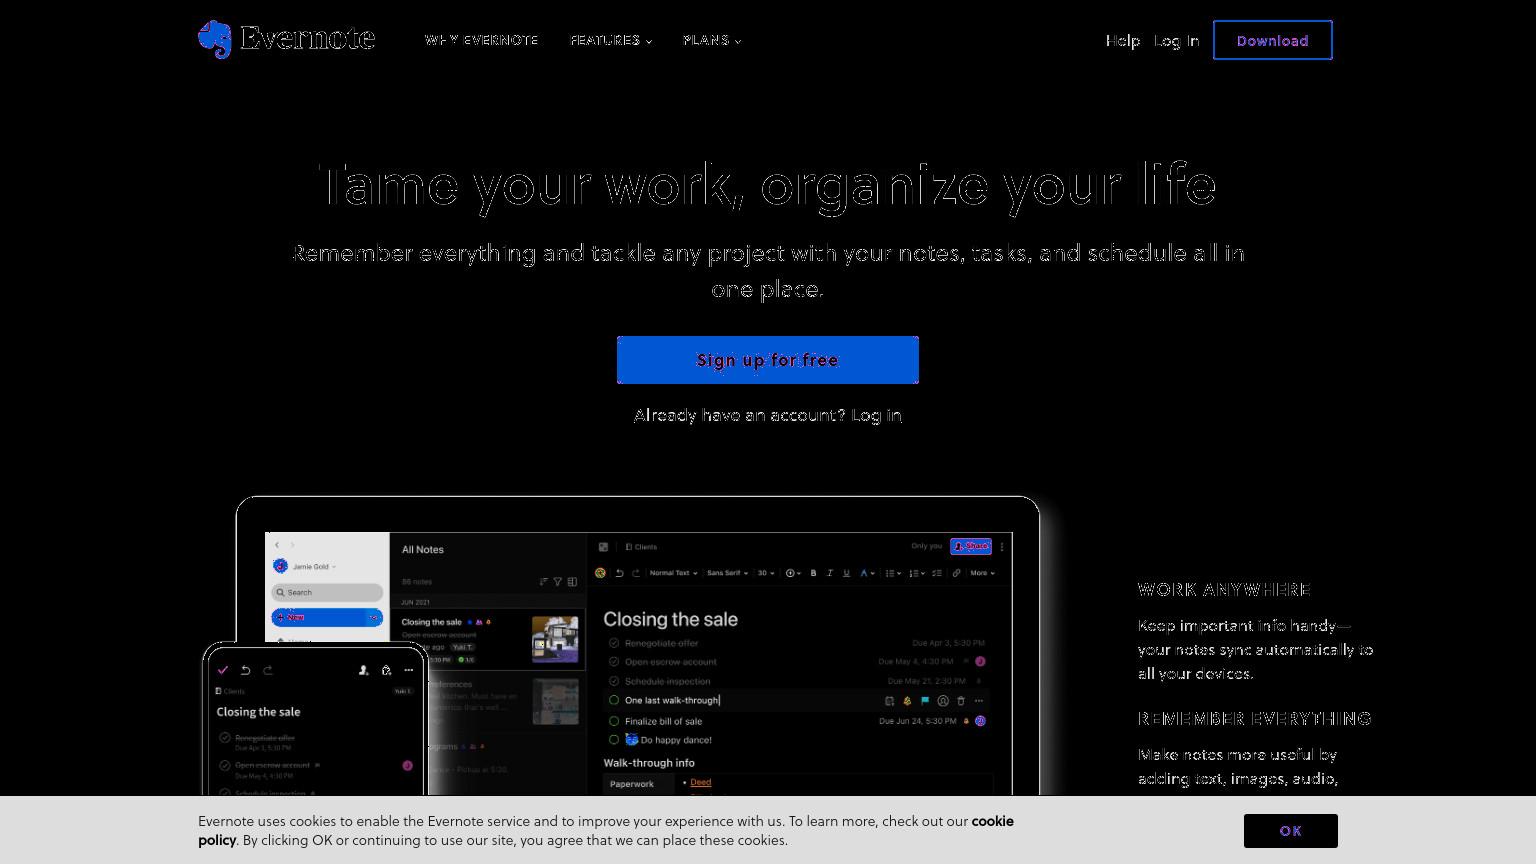Click the layout view icon in All Notes

click(x=572, y=581)
